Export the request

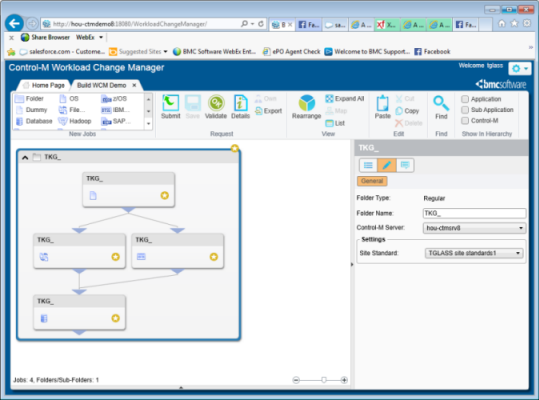pos(268,111)
